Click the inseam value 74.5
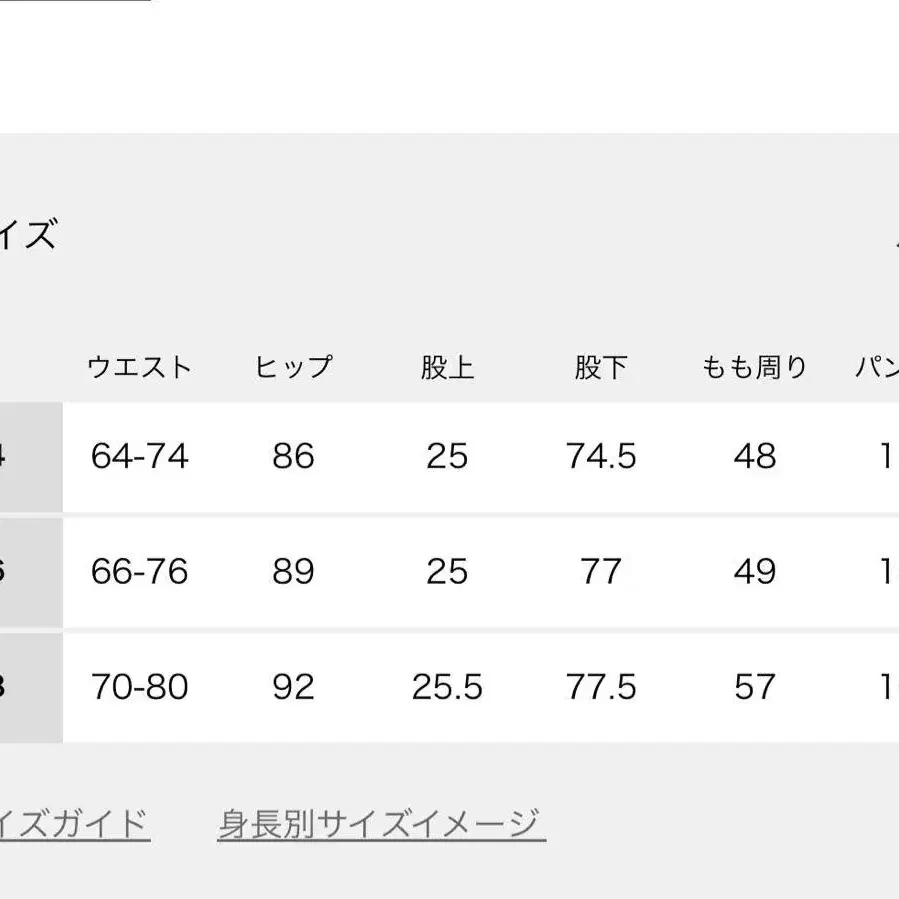The height and width of the screenshot is (899, 899). pyautogui.click(x=601, y=457)
